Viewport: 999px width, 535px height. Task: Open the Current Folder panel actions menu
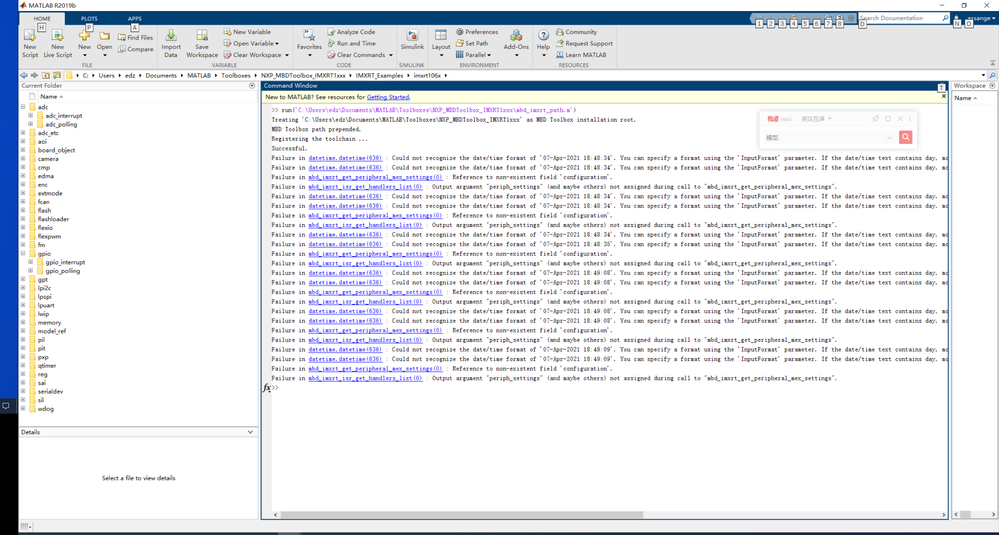(252, 85)
